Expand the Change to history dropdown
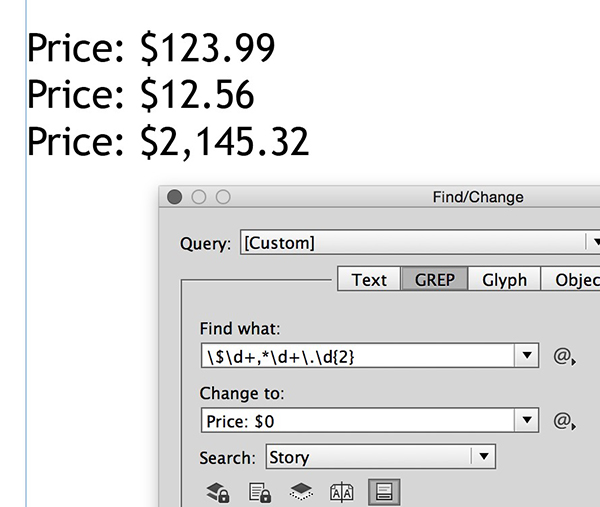Image resolution: width=600 pixels, height=507 pixels. pyautogui.click(x=527, y=420)
